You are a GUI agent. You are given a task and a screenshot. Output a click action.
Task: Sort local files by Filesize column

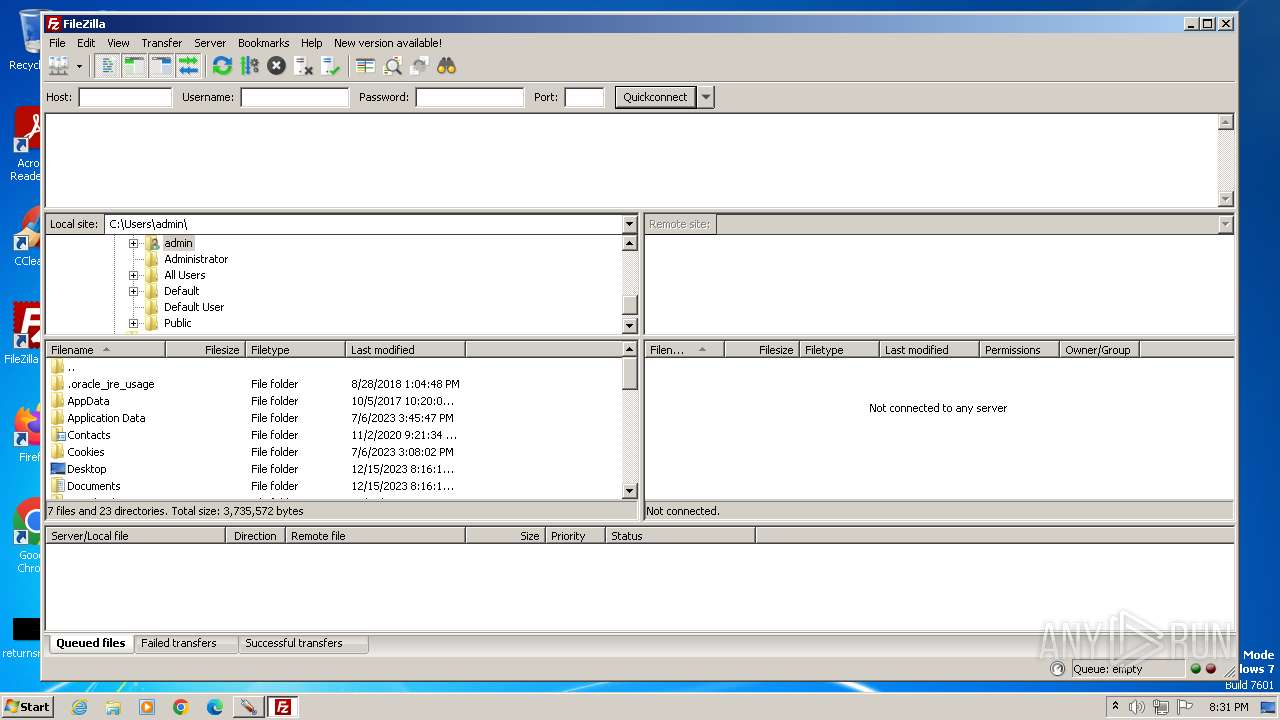tap(205, 350)
